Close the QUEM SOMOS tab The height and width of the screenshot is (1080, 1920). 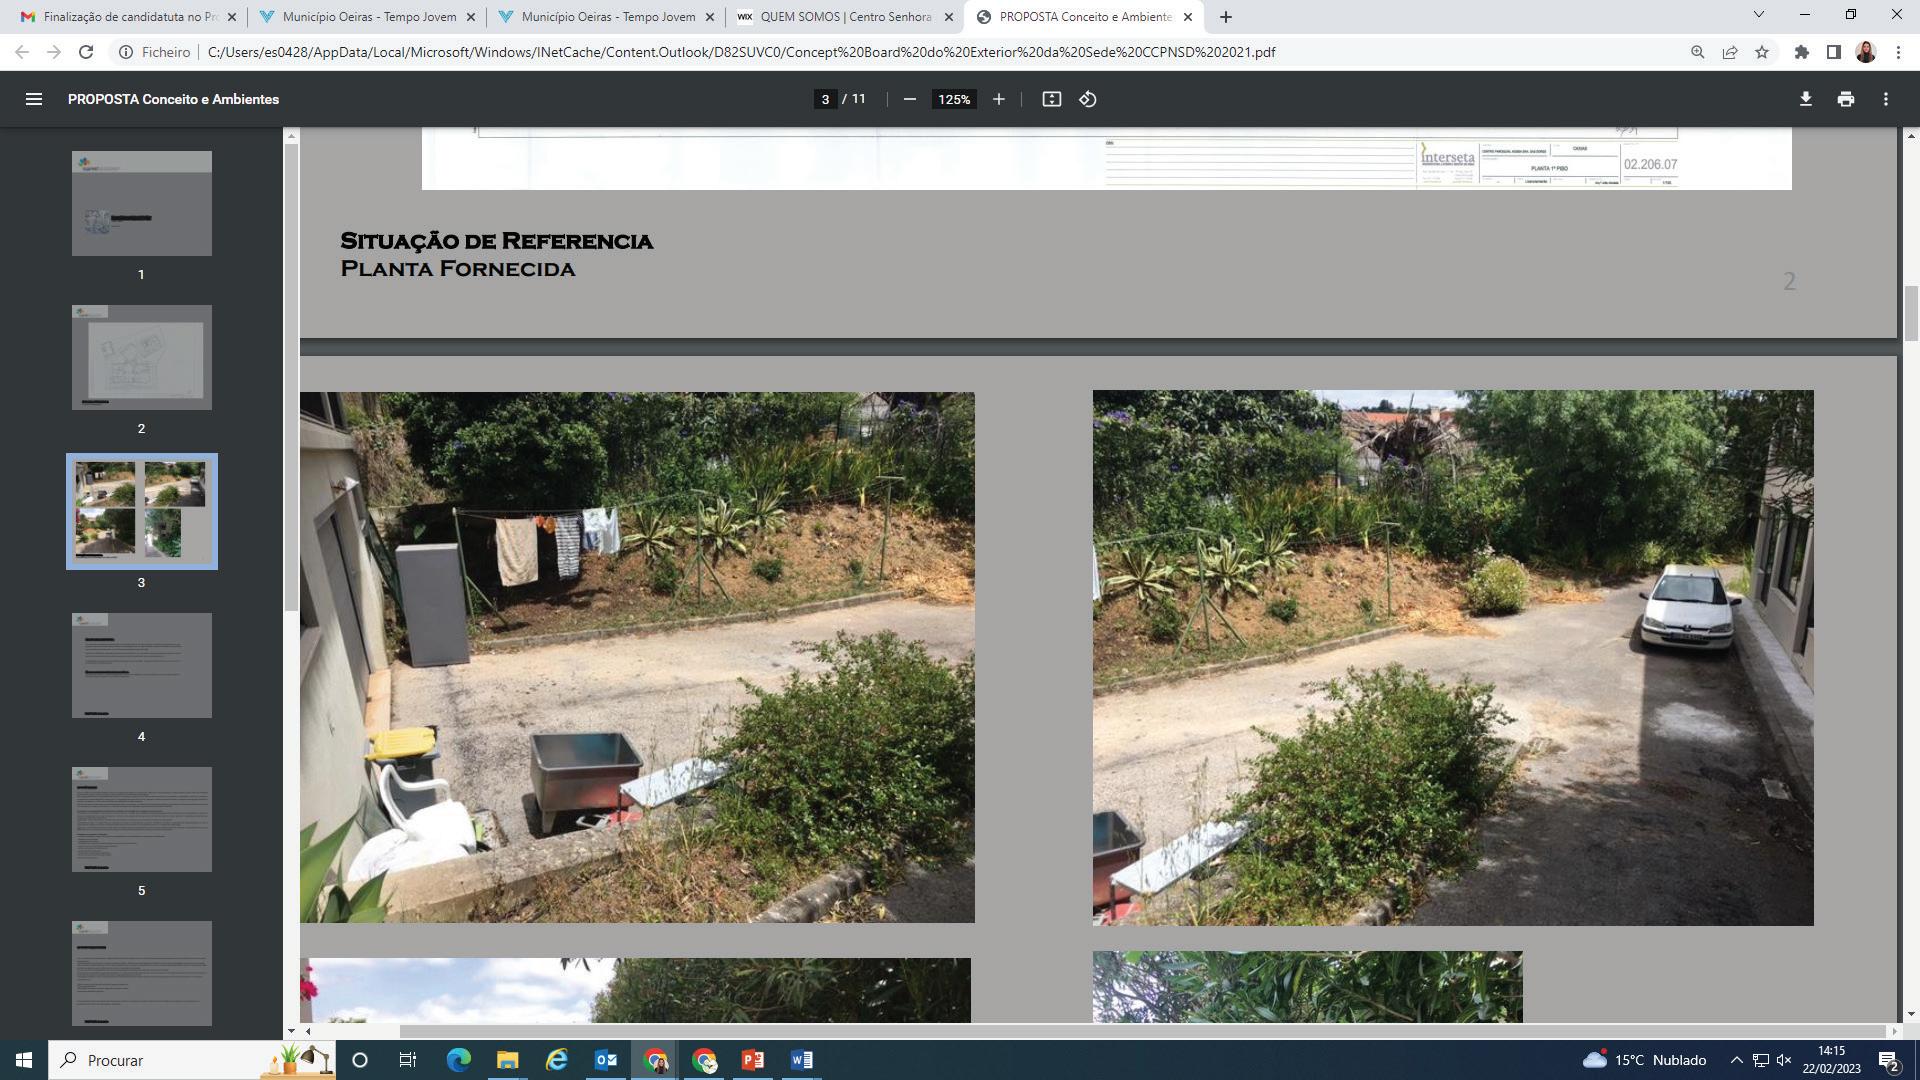pos(949,17)
